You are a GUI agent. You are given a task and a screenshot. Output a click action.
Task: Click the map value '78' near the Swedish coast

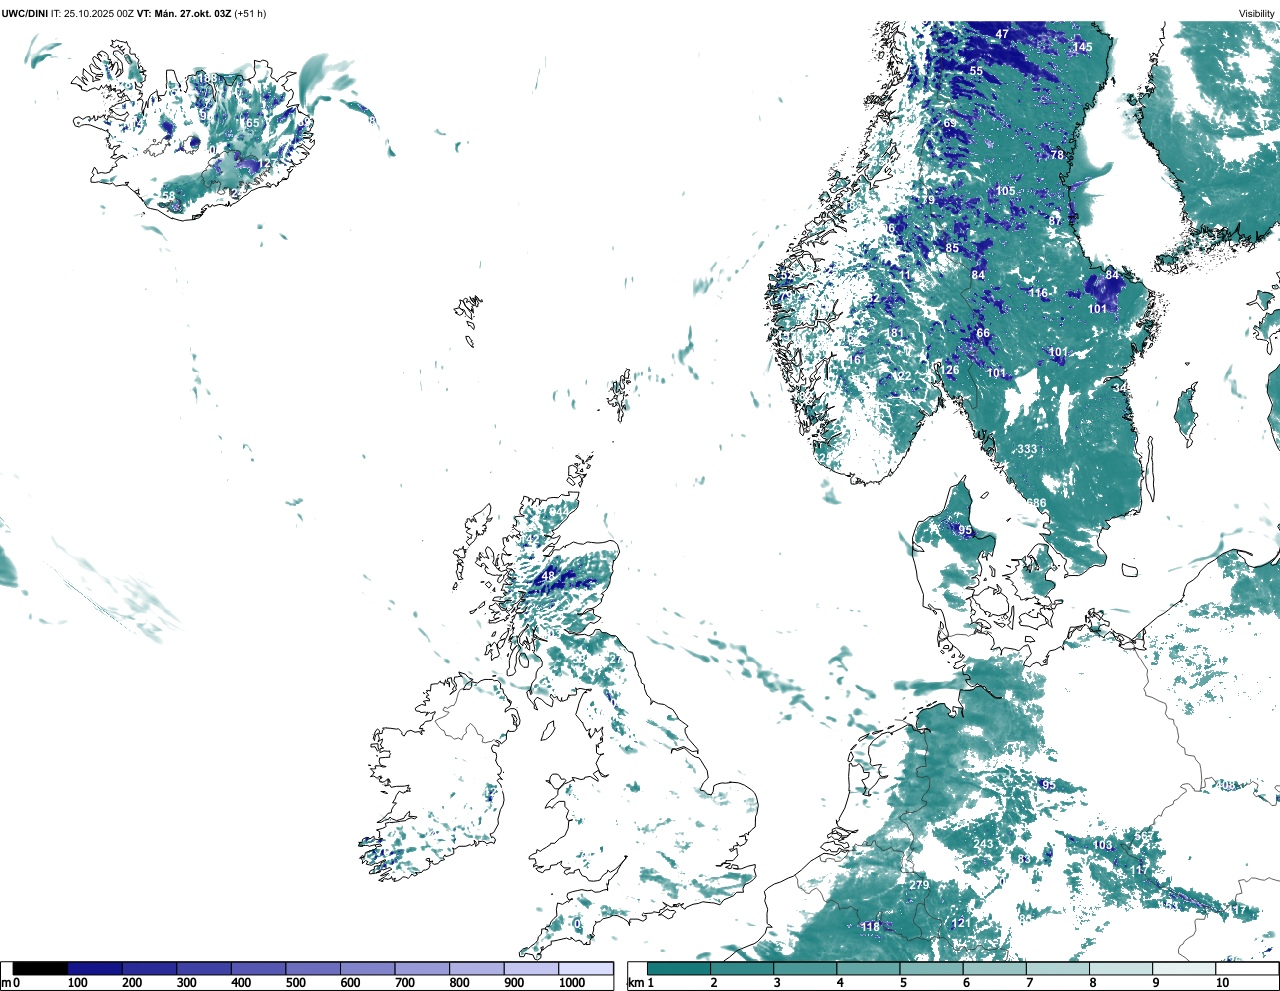click(x=1057, y=155)
